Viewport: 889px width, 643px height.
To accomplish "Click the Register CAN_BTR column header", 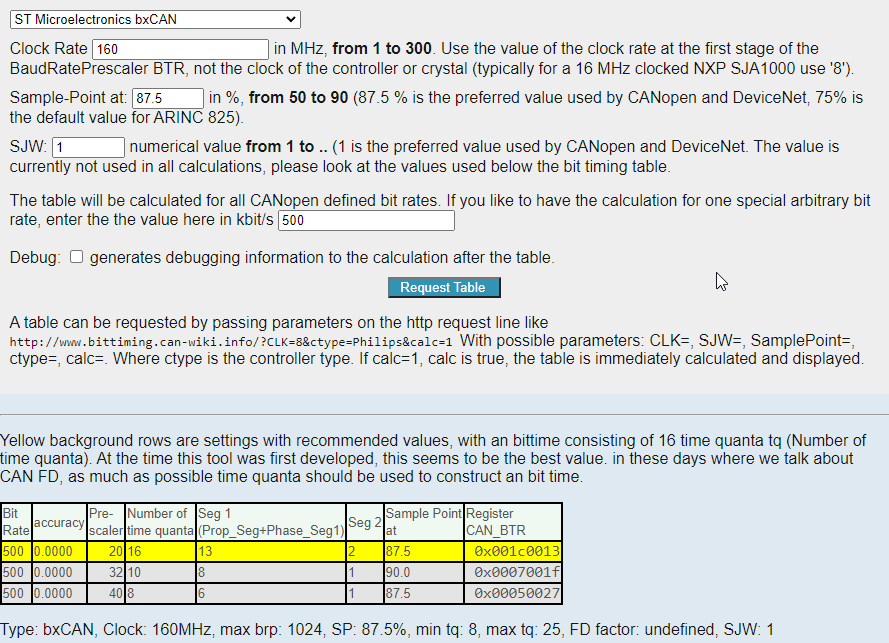I will (x=513, y=522).
